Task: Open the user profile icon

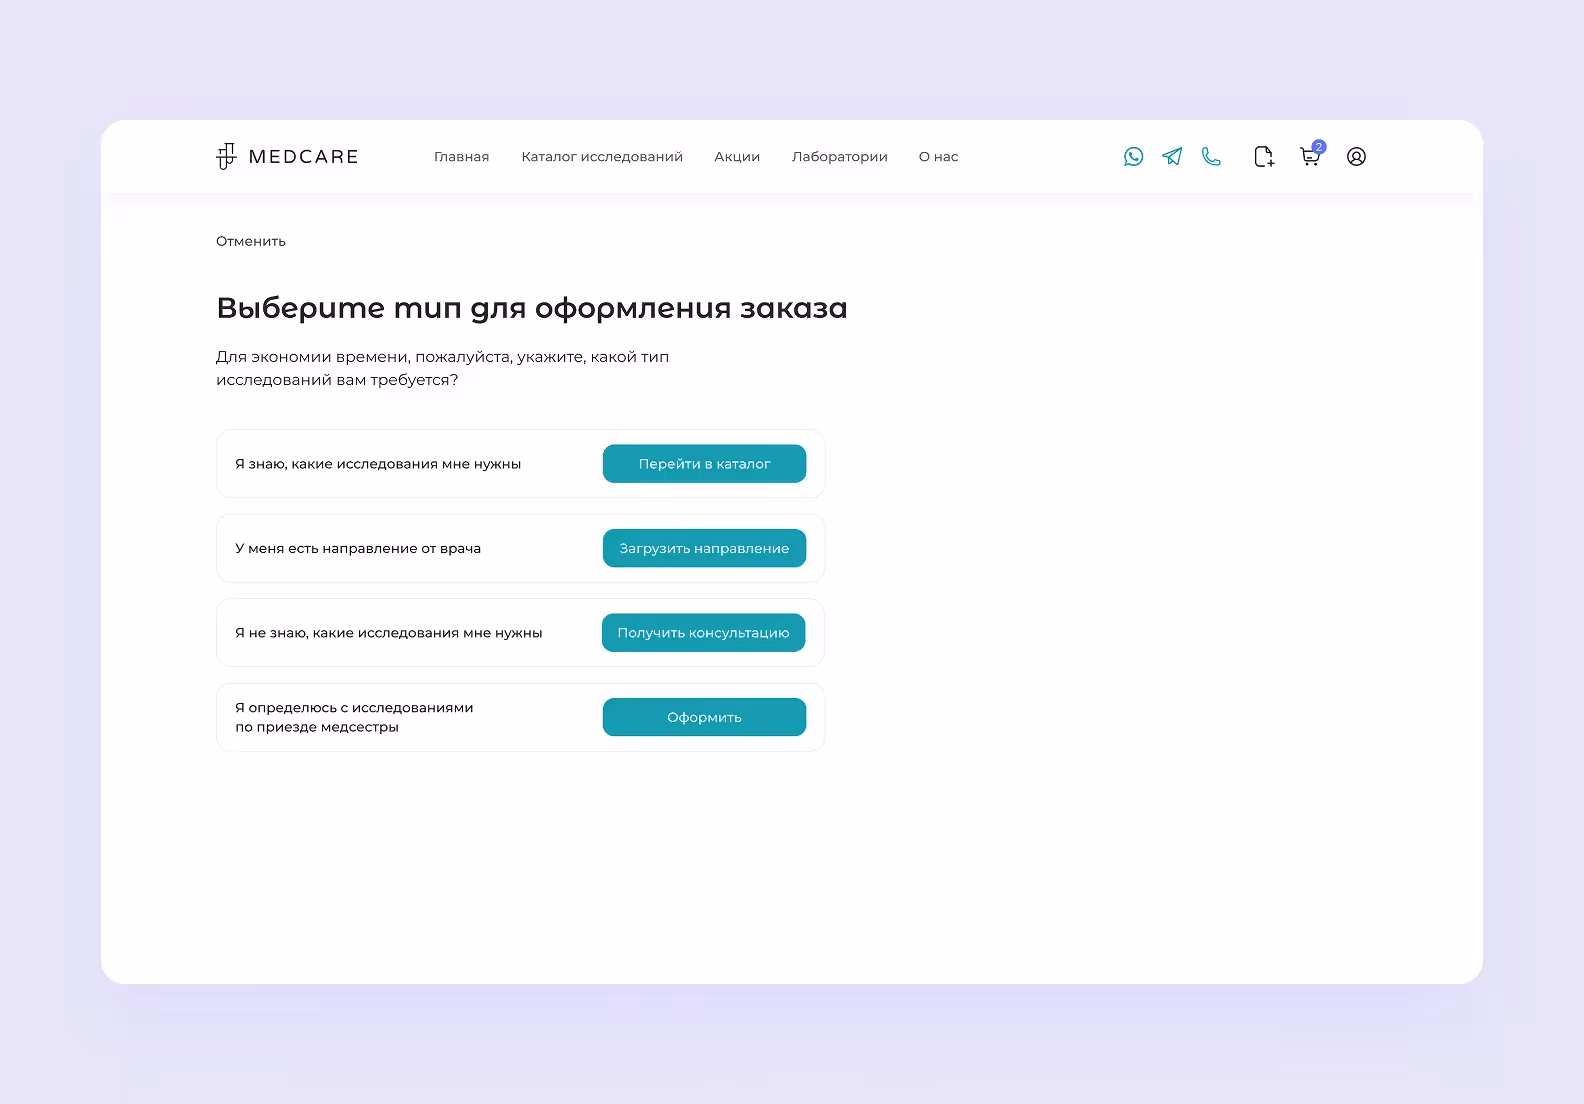Action: [x=1356, y=157]
